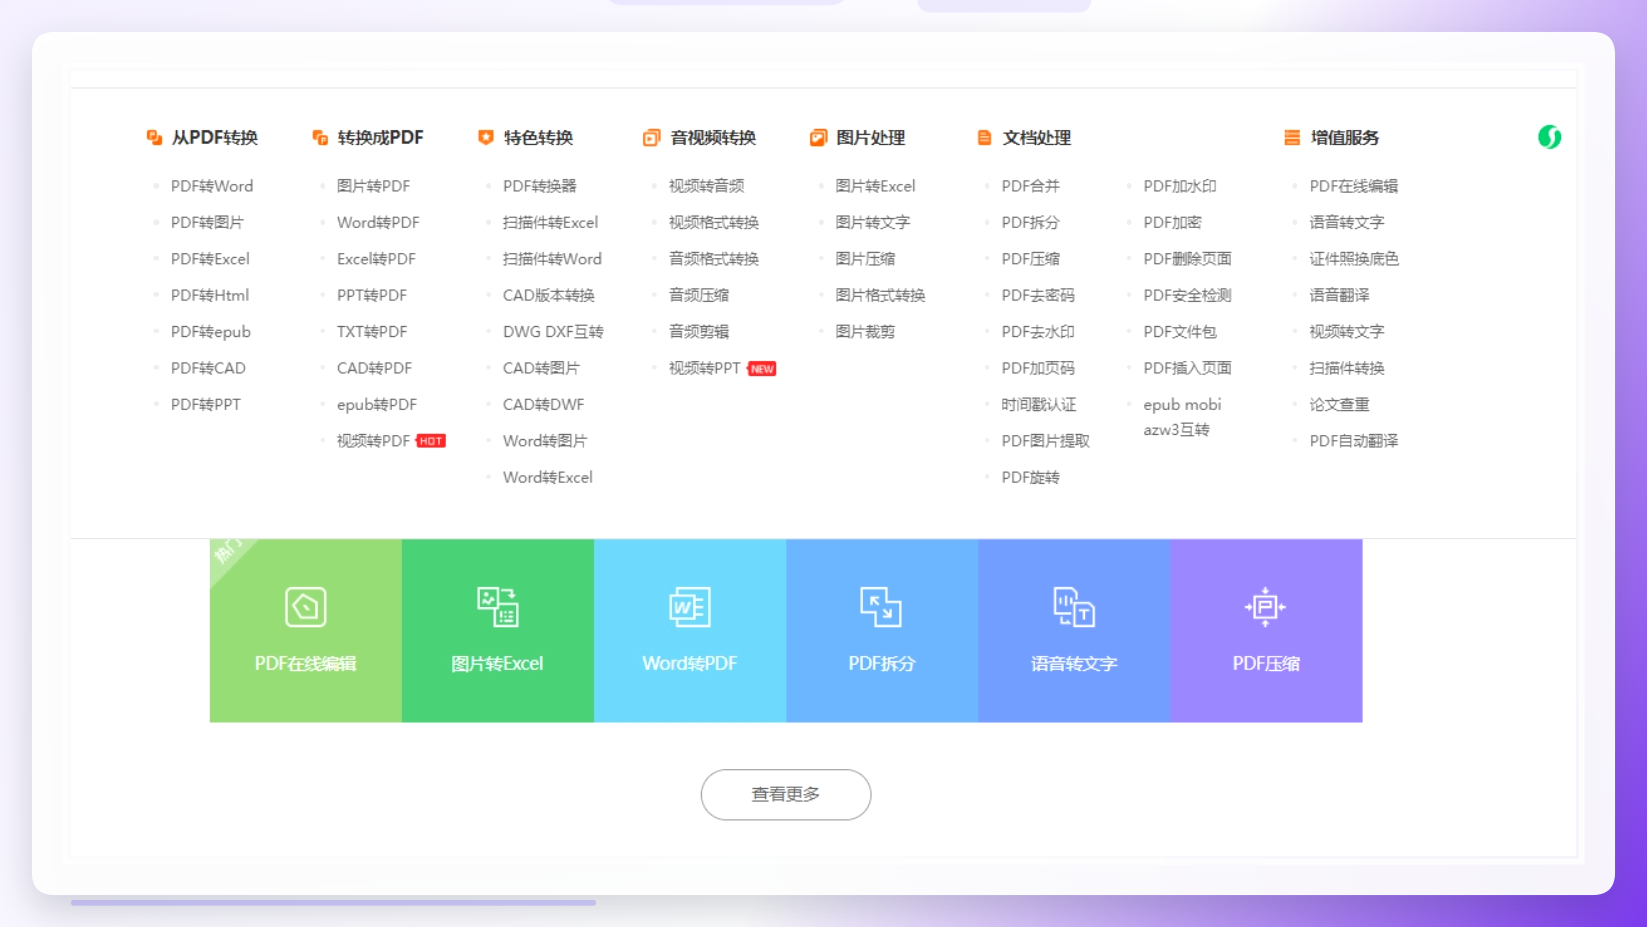Open PDF旋转 tool
Screen dimensions: 1647x927
[x=1030, y=478]
